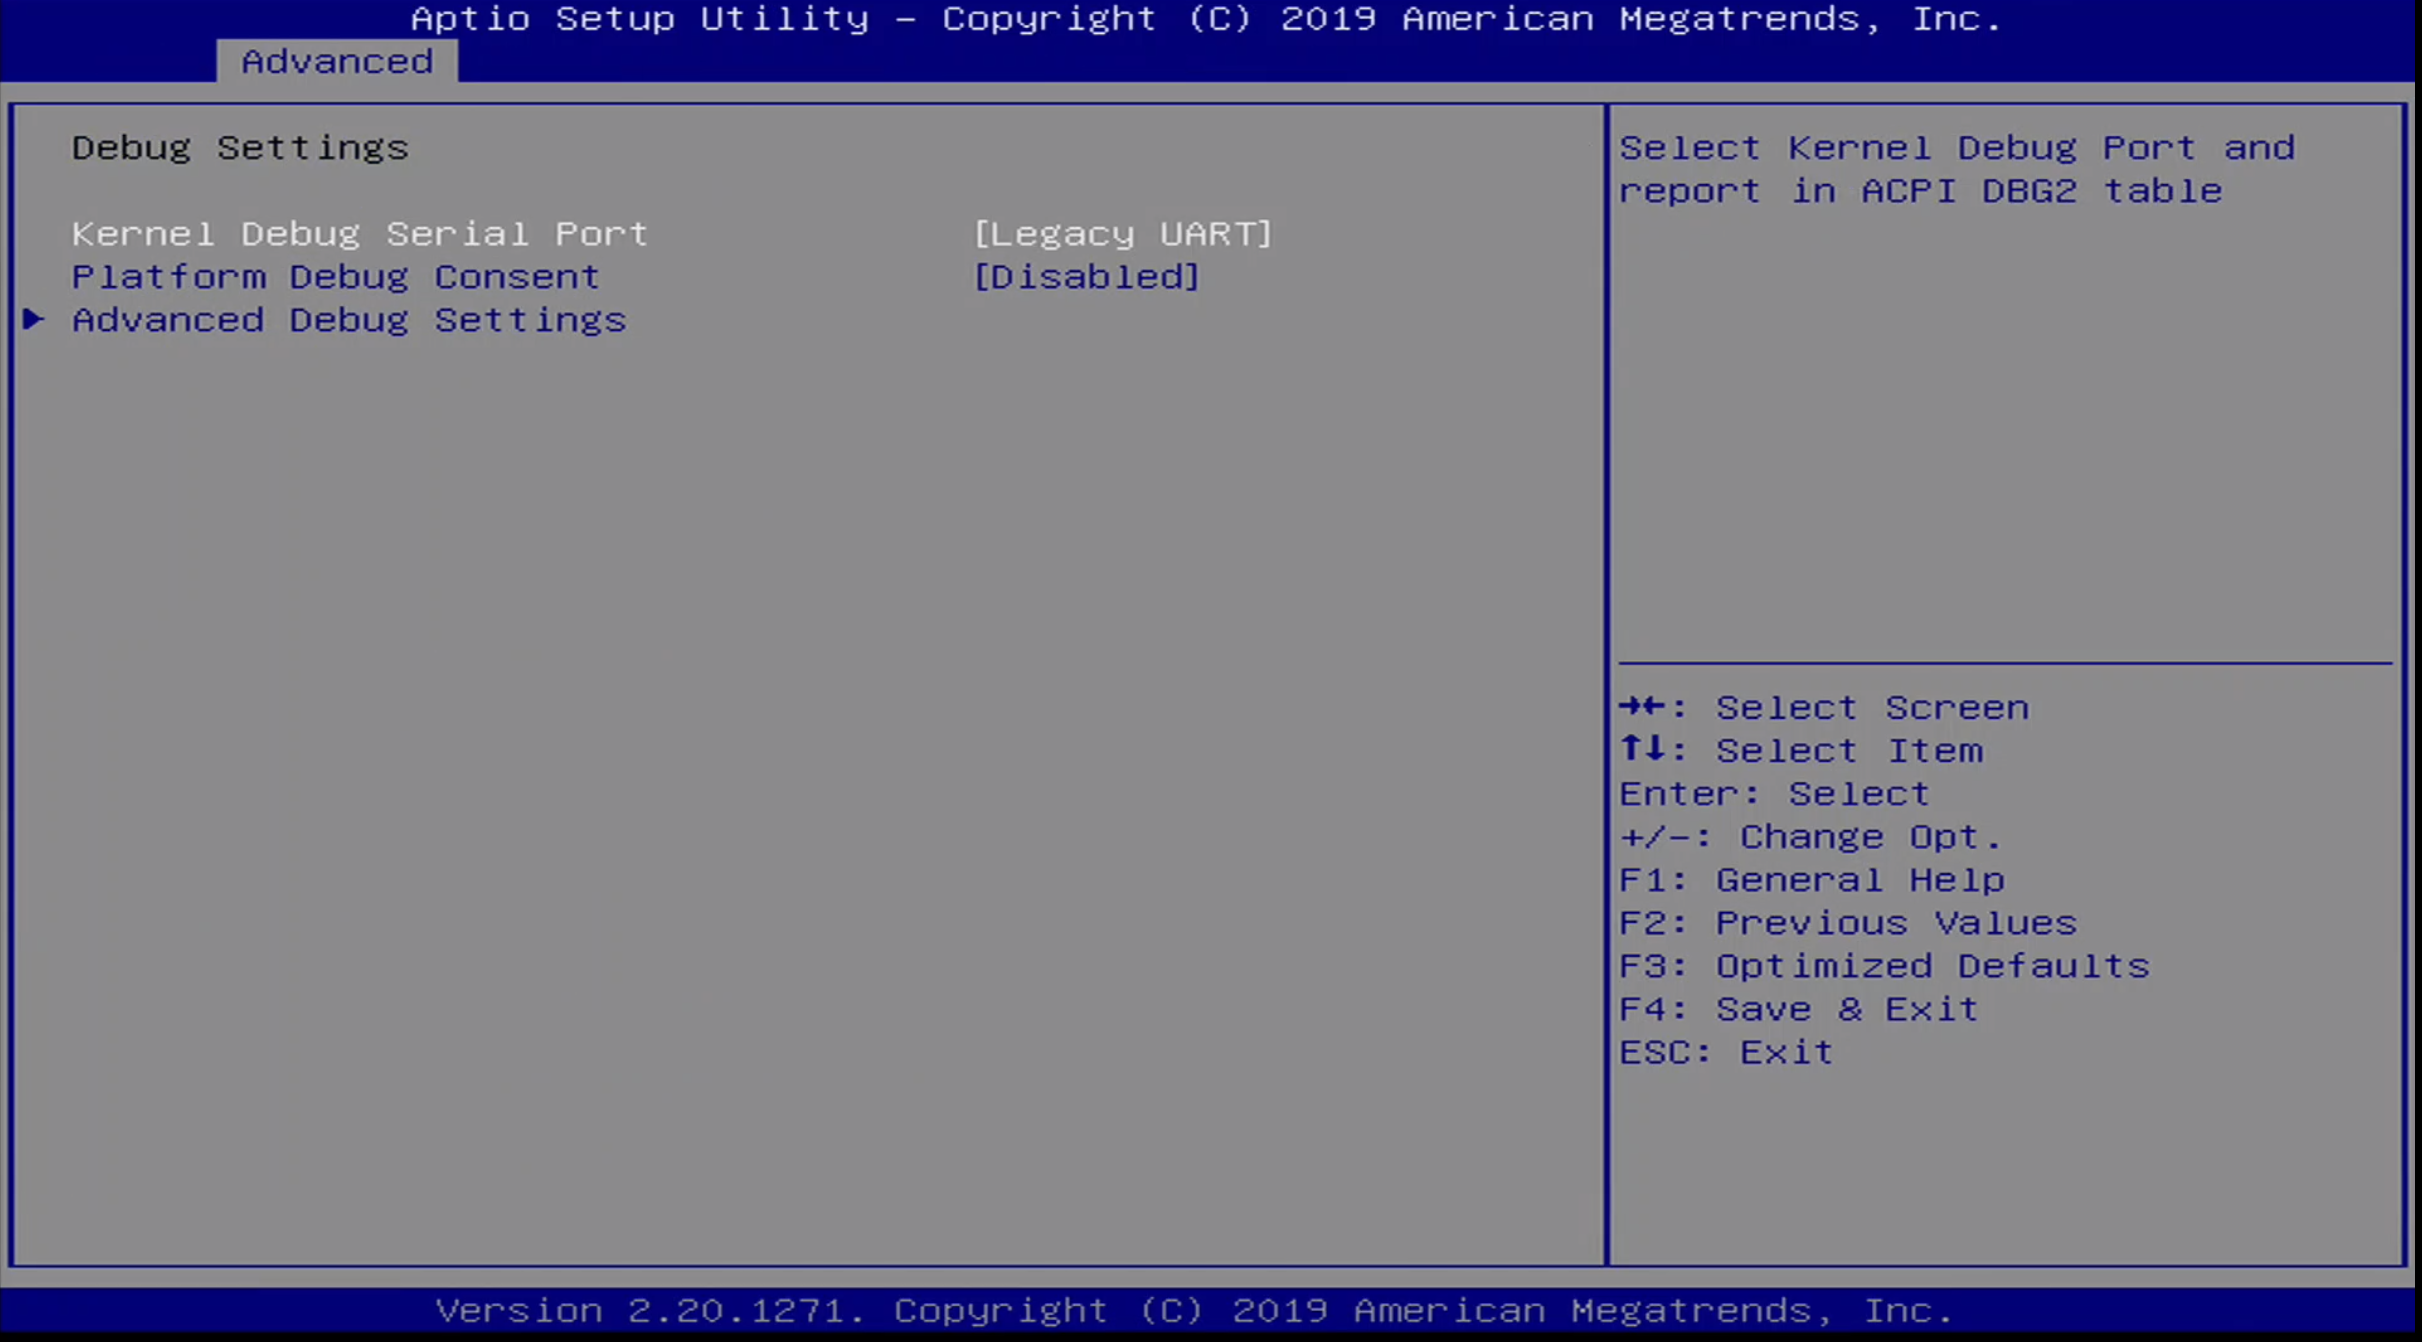Access Advanced Debug Settings tree item

pos(347,317)
